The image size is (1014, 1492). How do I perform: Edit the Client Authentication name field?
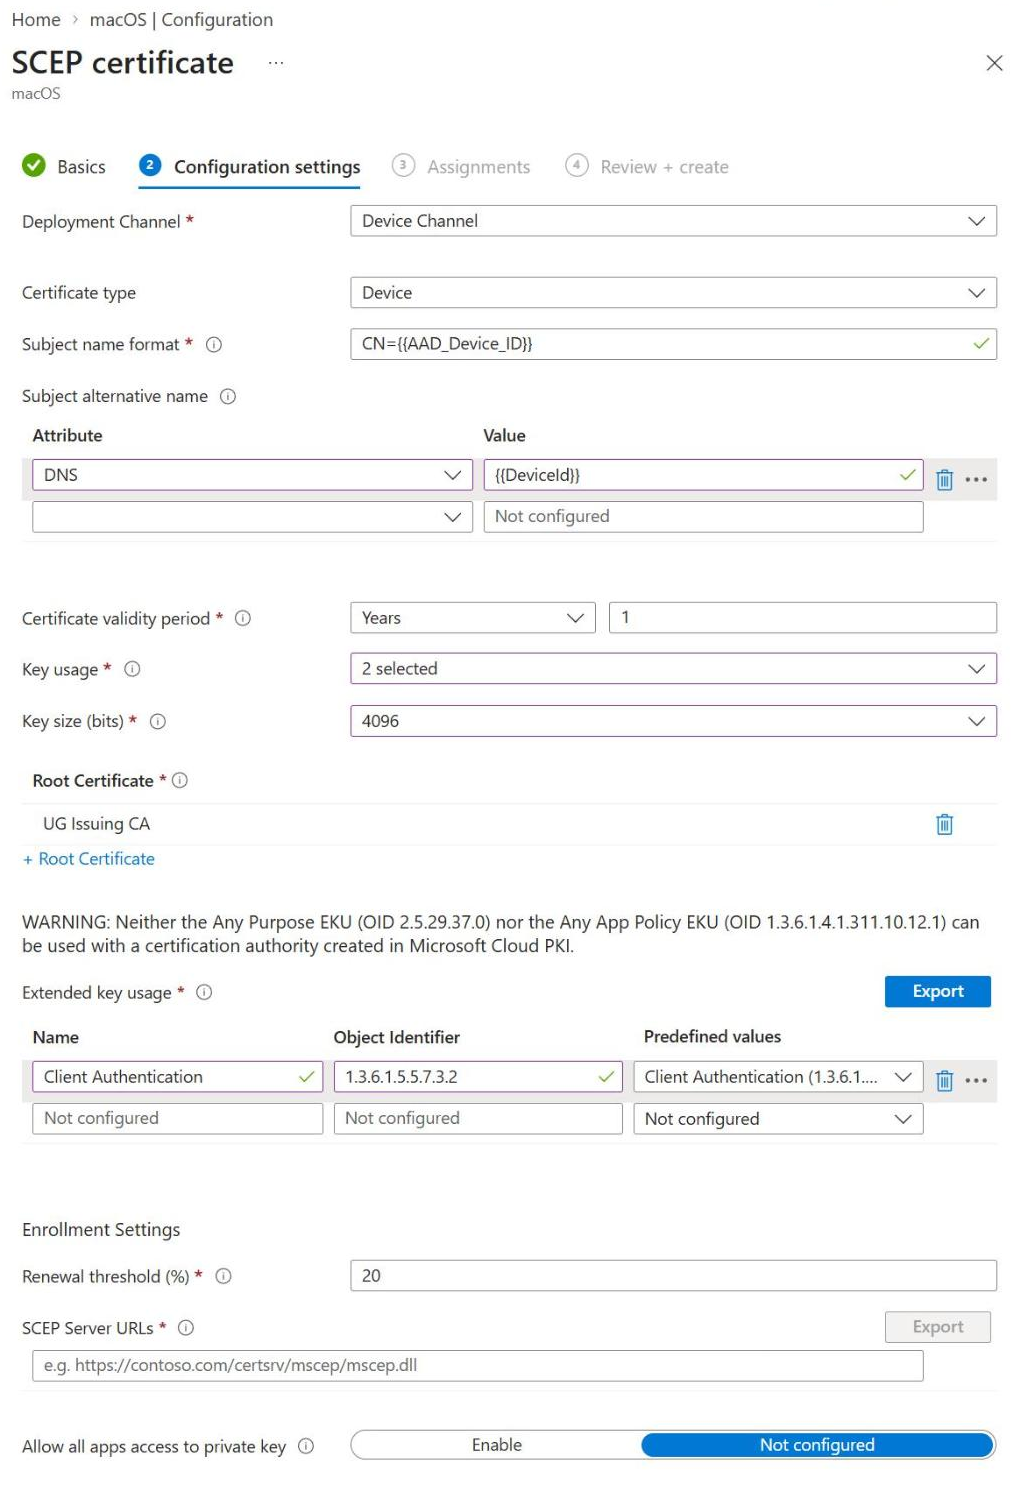pos(177,1077)
